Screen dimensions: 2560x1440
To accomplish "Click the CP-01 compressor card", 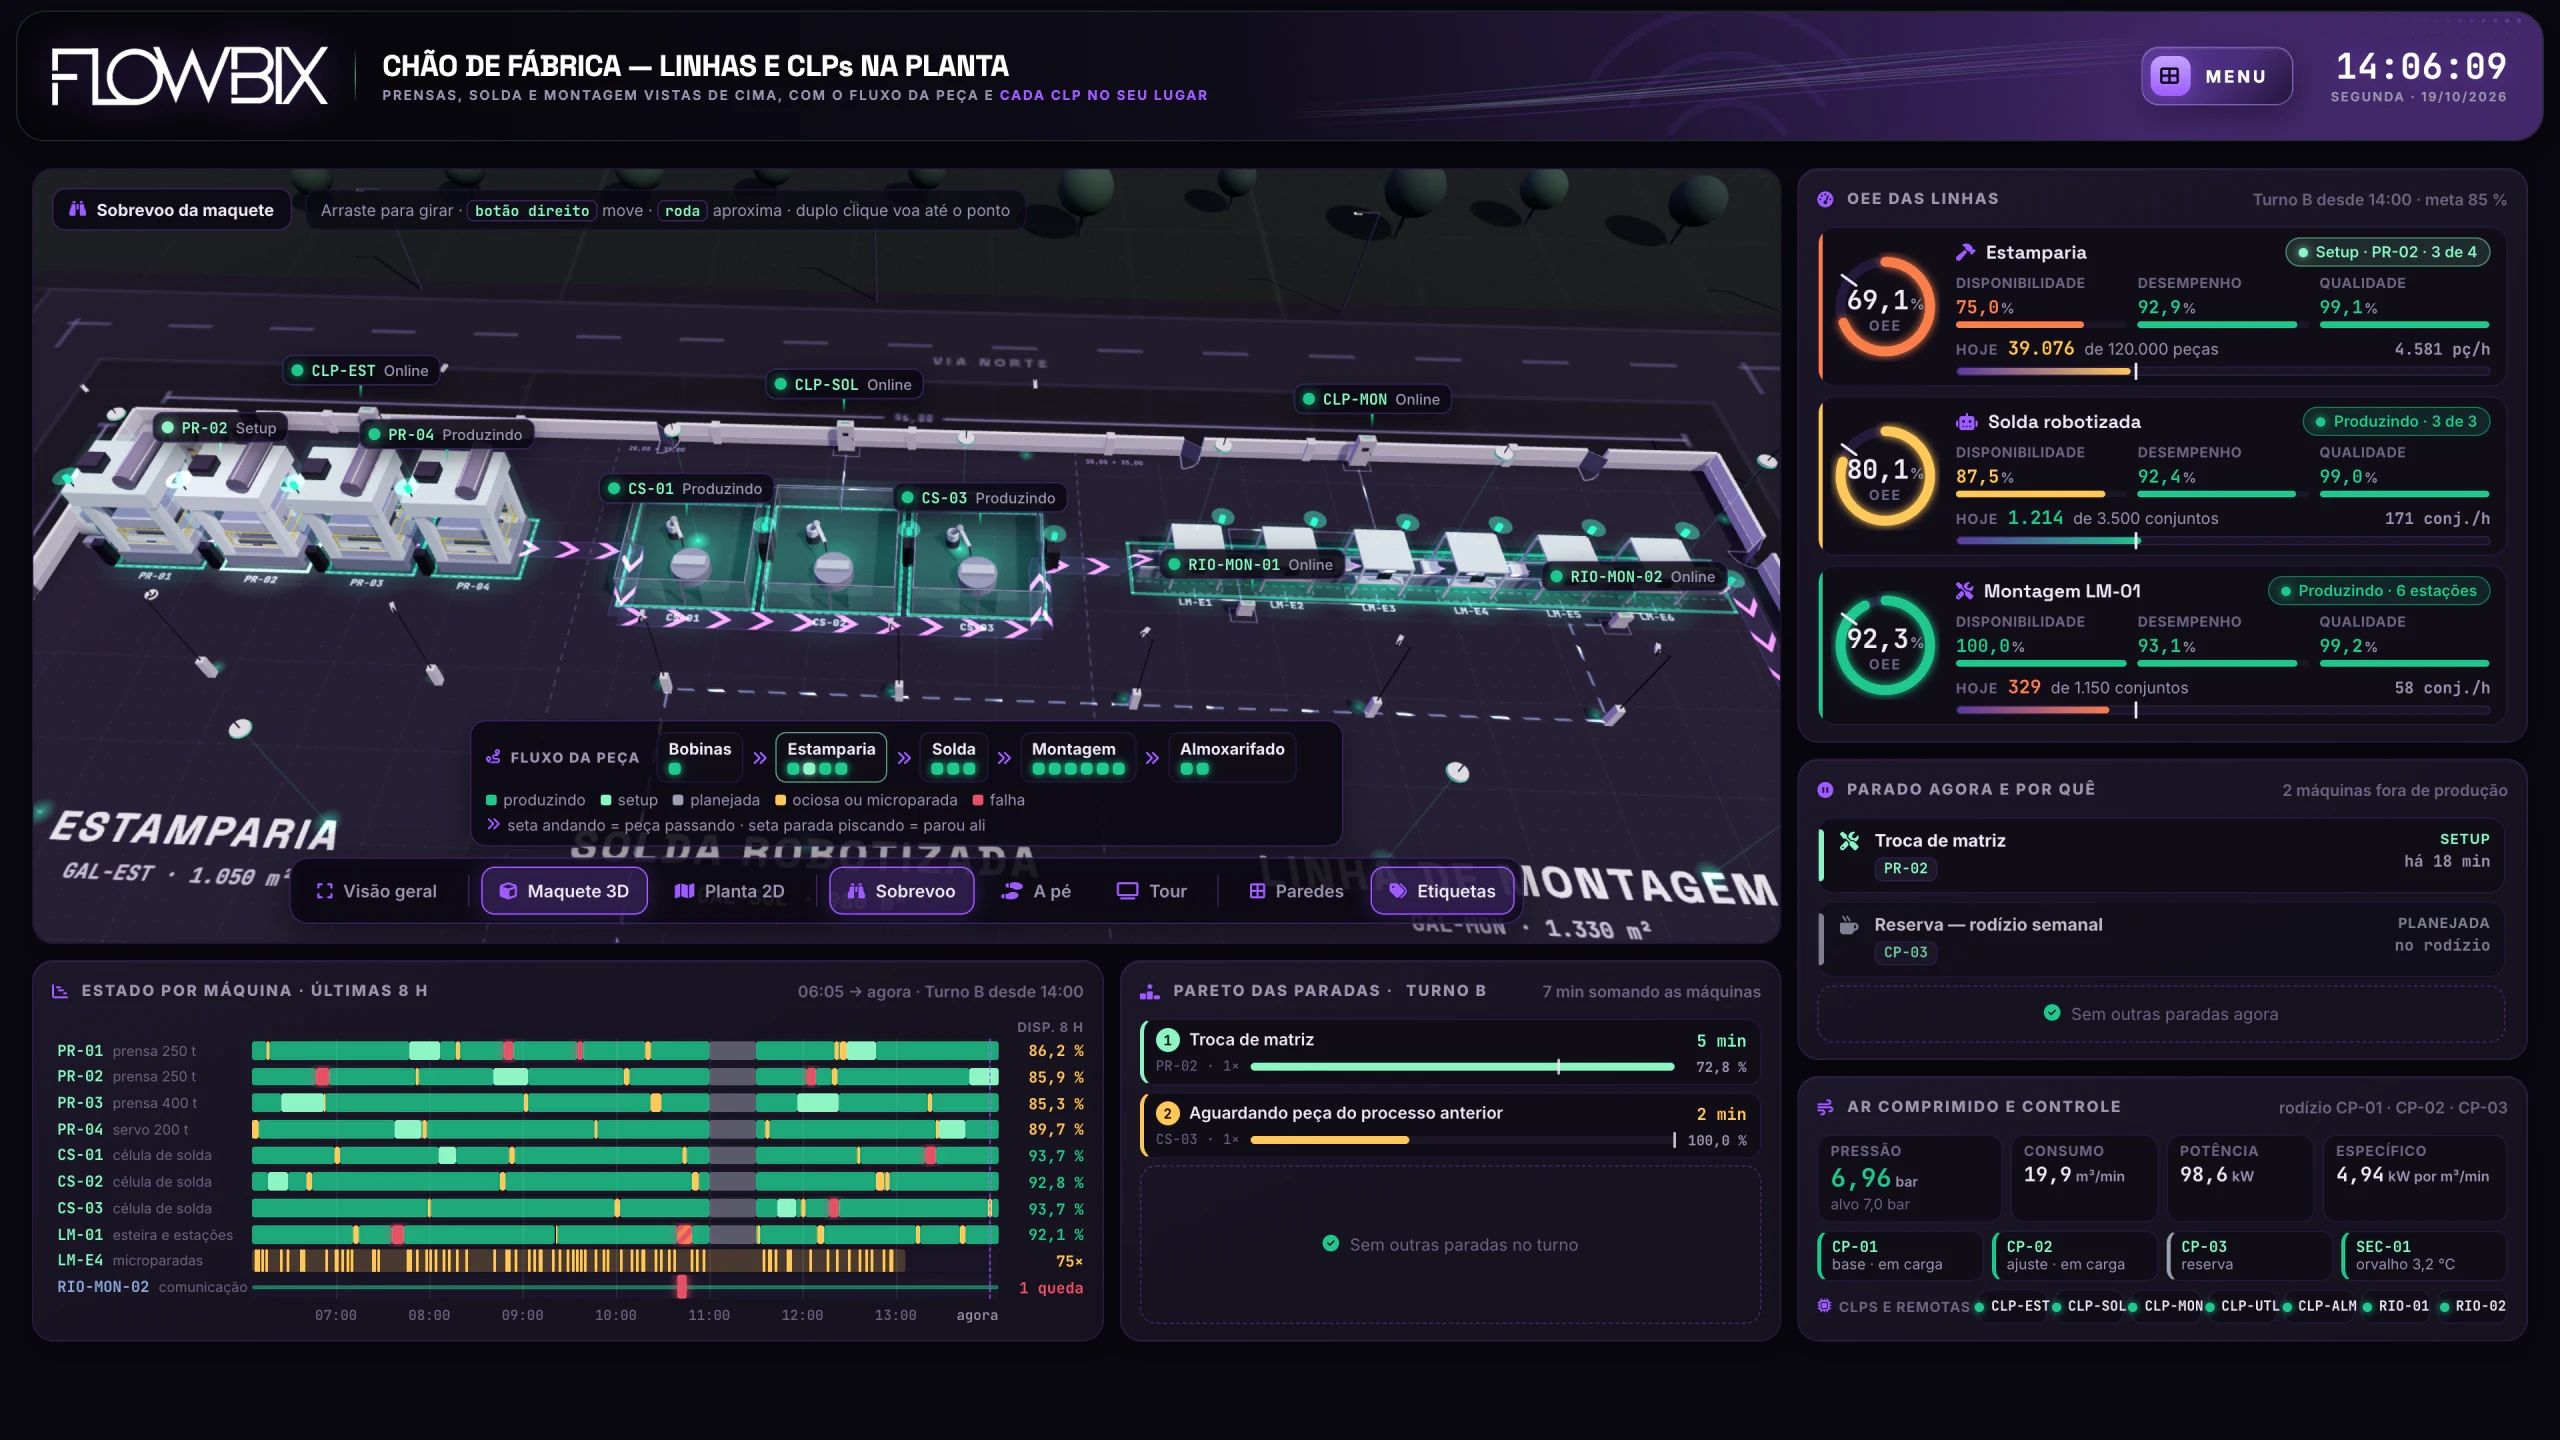I will click(1899, 1255).
